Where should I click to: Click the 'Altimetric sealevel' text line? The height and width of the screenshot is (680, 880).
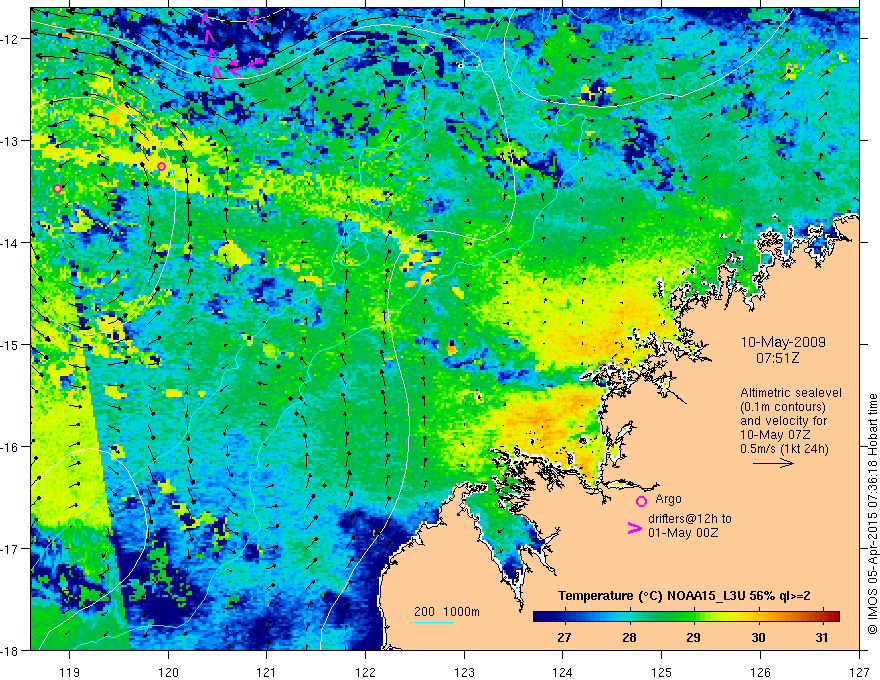pyautogui.click(x=791, y=393)
